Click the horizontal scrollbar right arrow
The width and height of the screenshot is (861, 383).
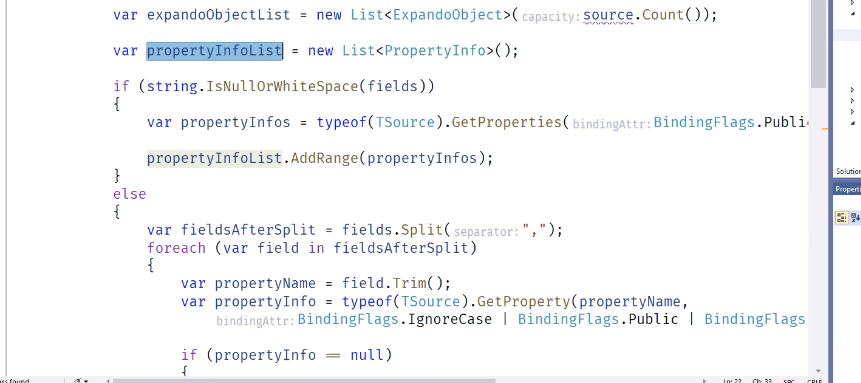[x=705, y=380]
